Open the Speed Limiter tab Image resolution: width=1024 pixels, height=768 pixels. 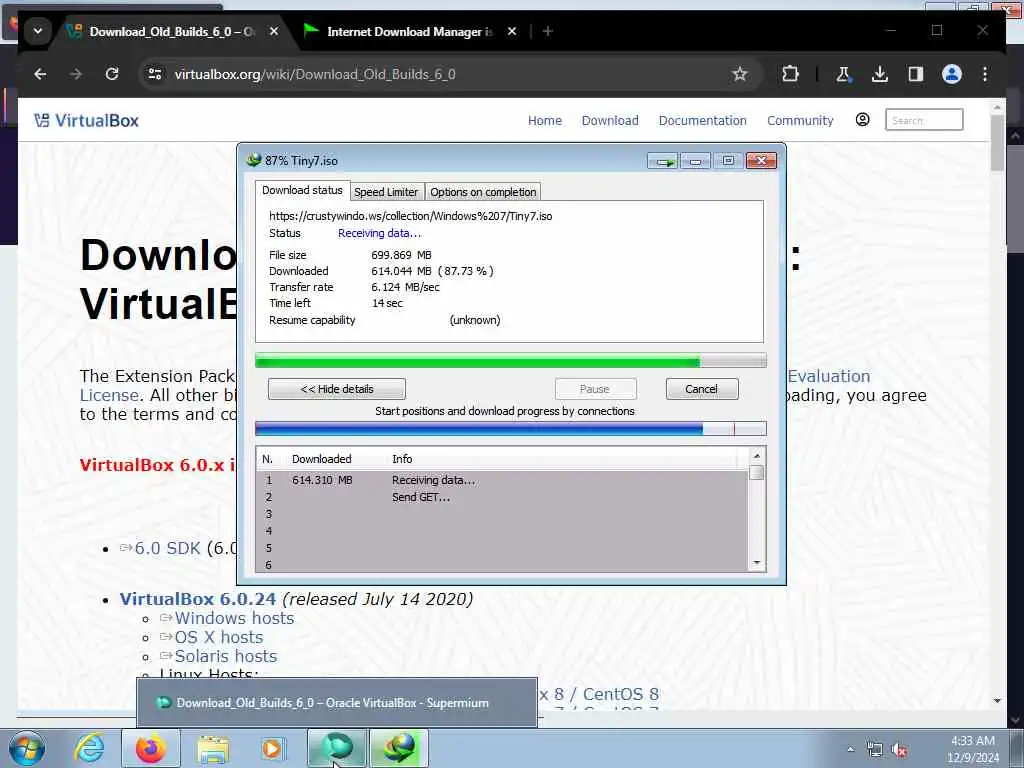386,192
